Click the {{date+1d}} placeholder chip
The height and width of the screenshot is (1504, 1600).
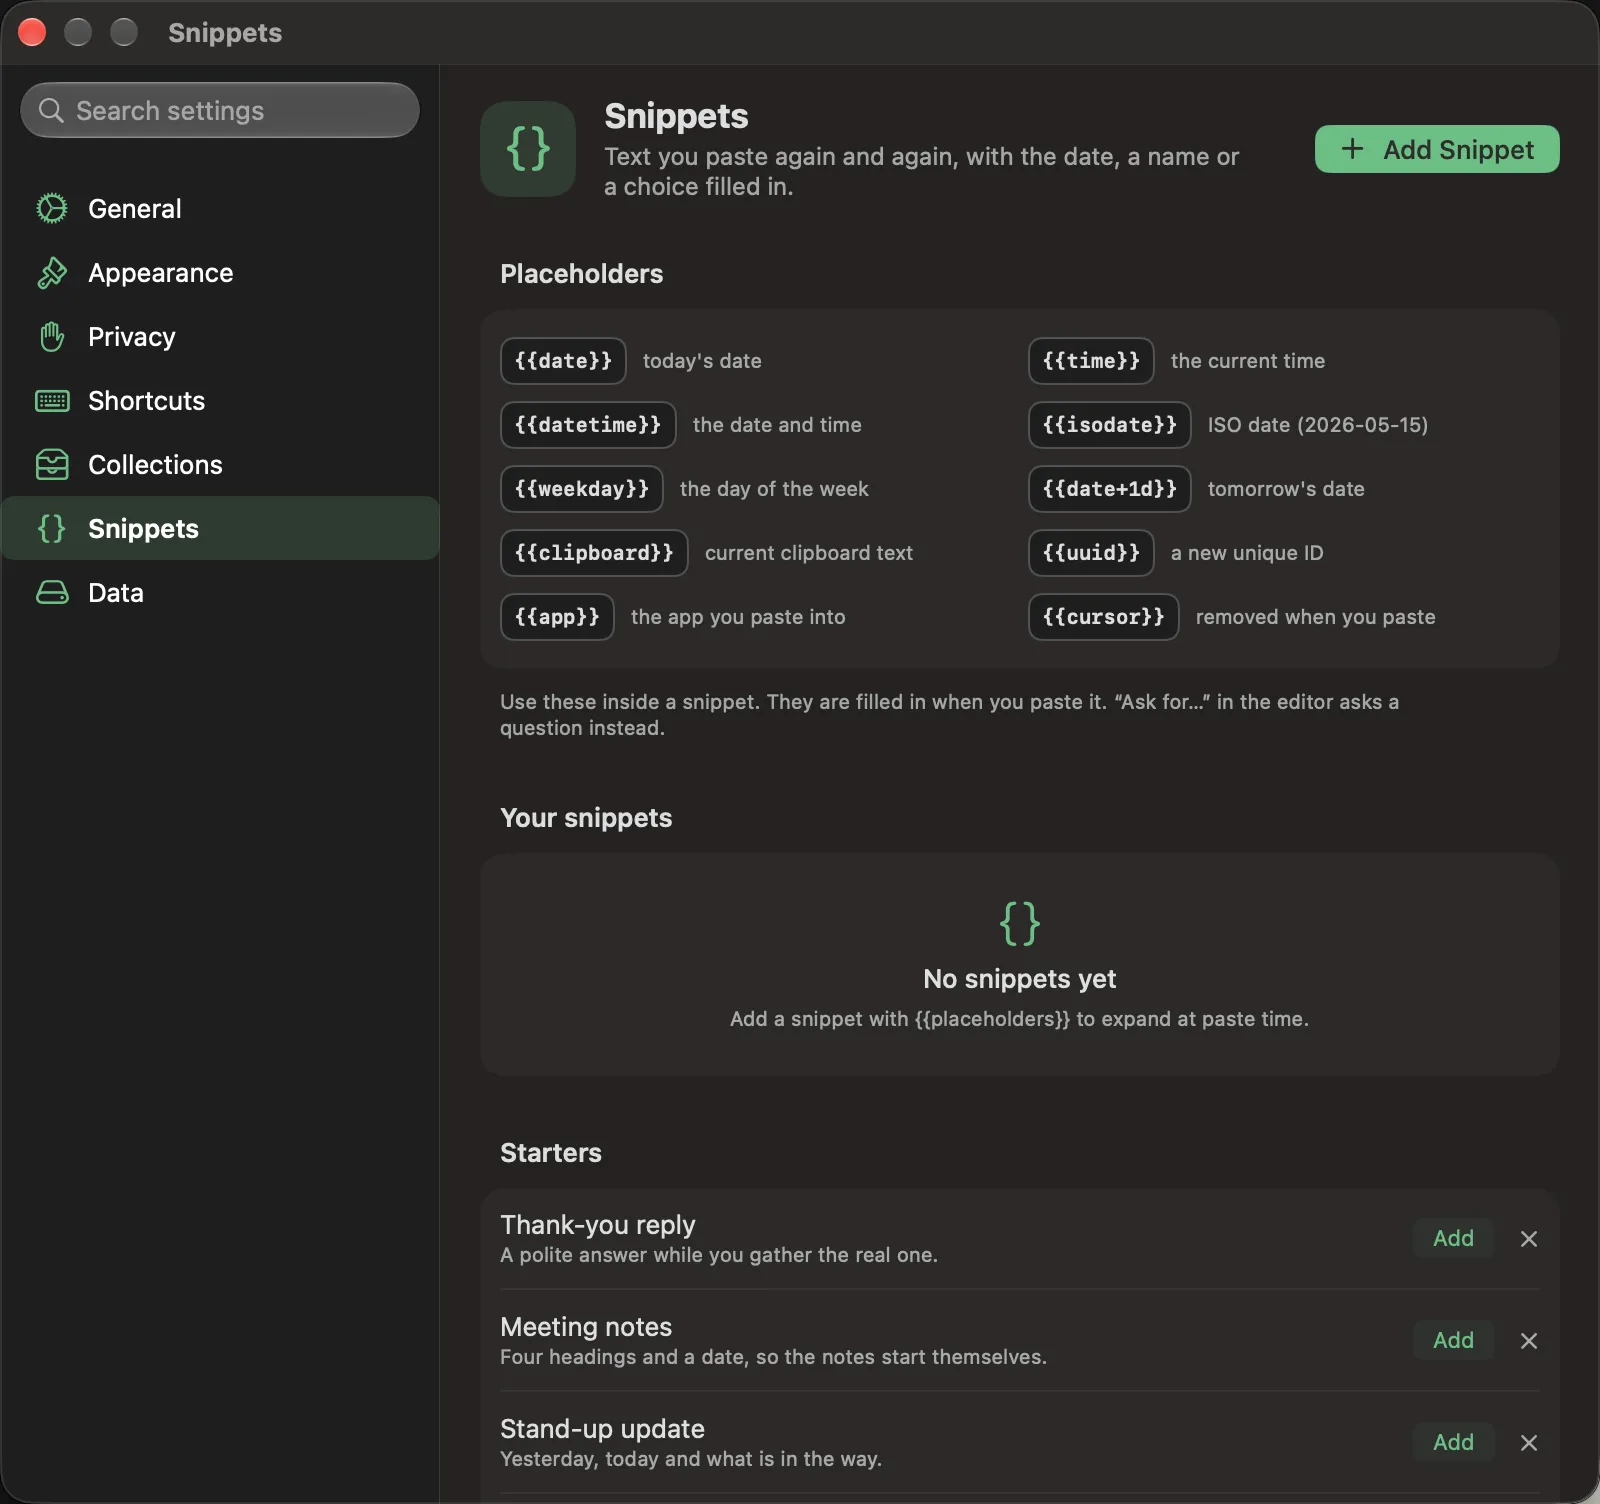pos(1110,489)
